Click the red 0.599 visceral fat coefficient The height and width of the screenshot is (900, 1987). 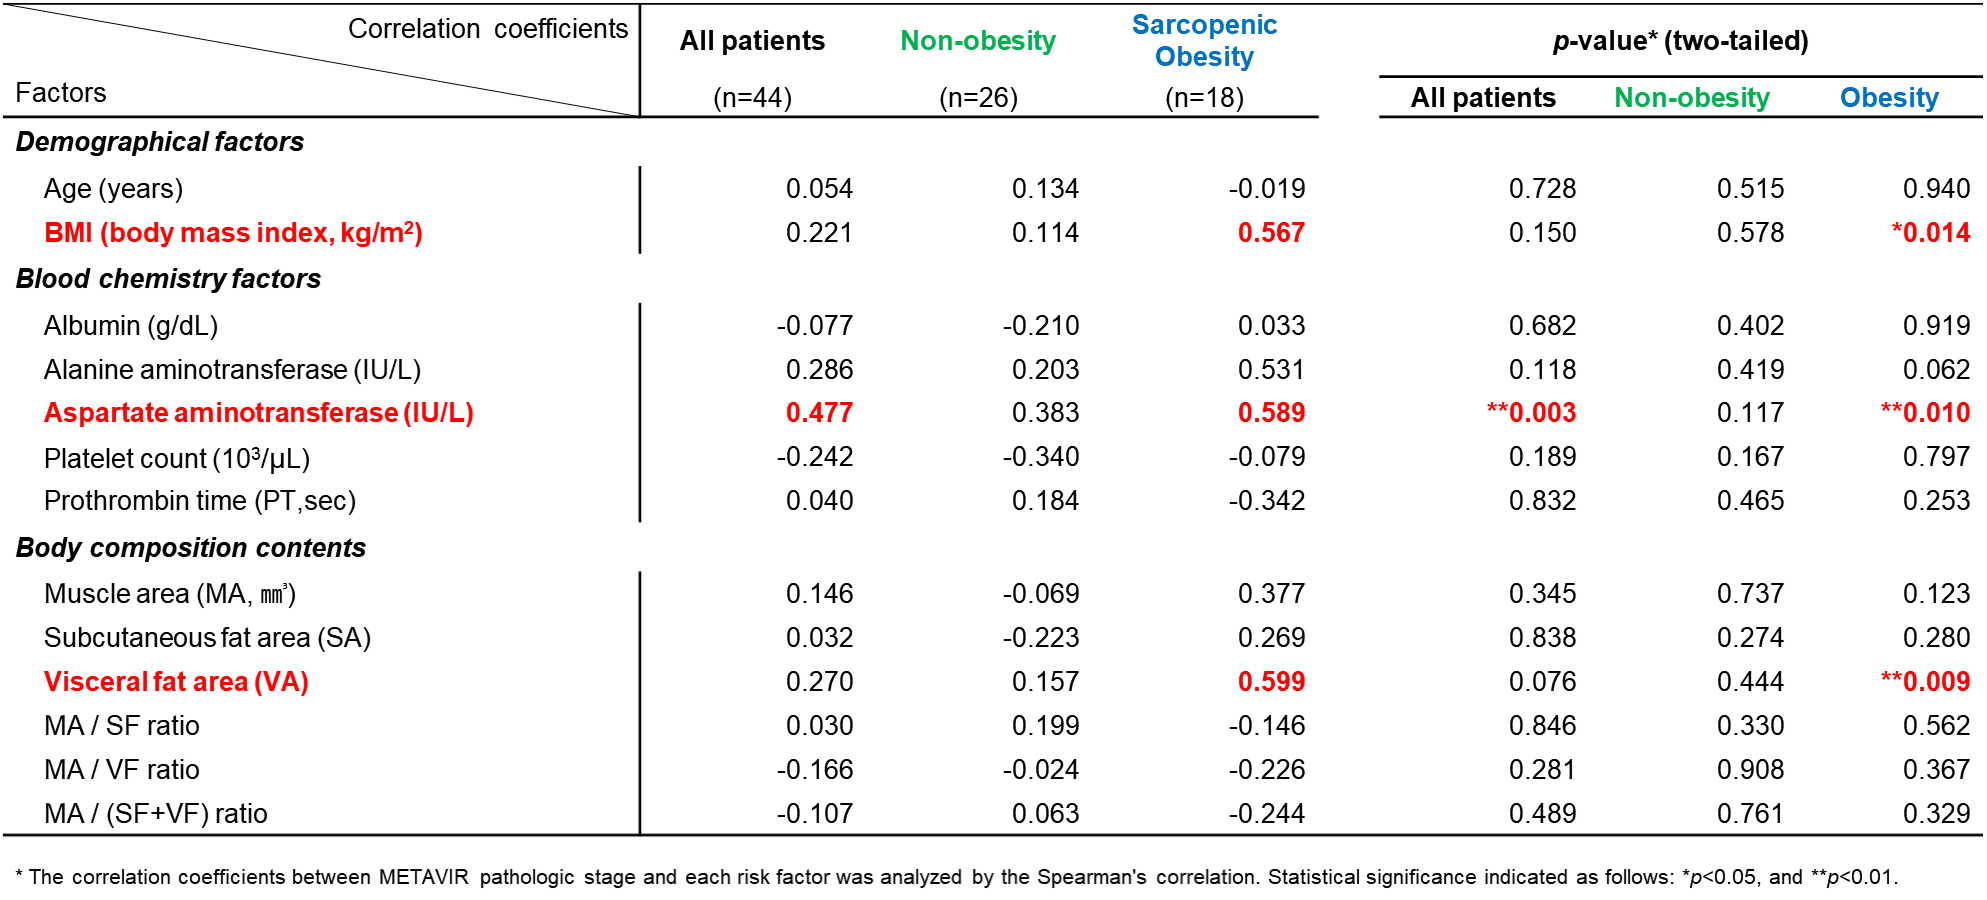coord(1271,682)
